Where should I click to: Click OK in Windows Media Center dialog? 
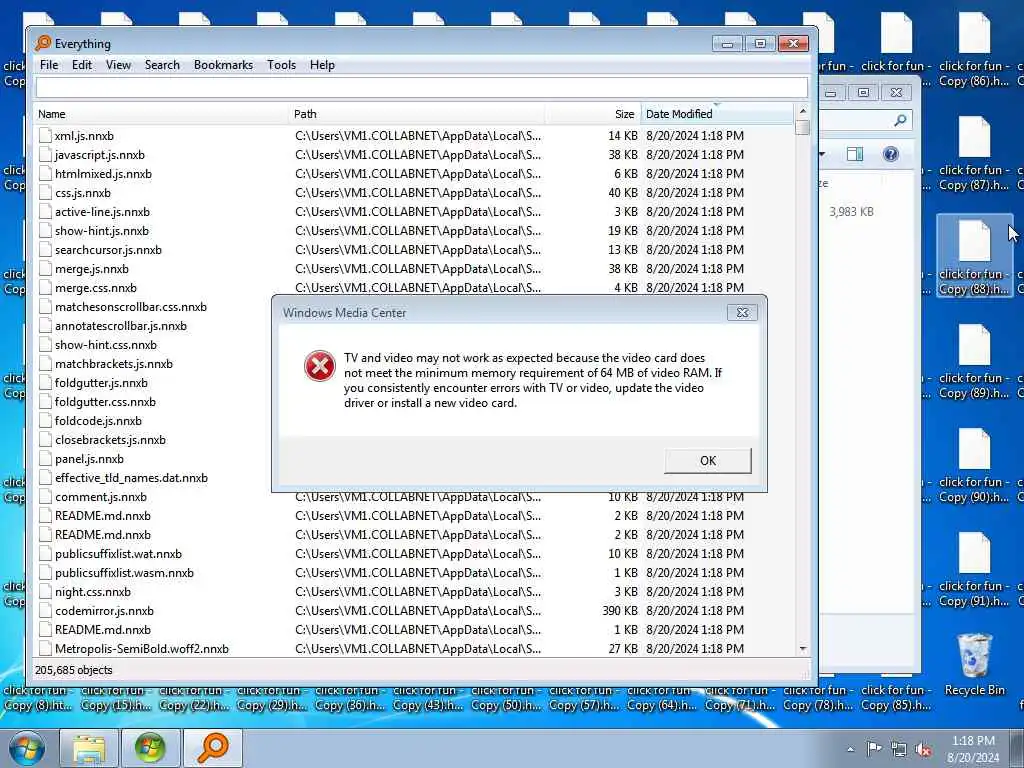[x=707, y=460]
